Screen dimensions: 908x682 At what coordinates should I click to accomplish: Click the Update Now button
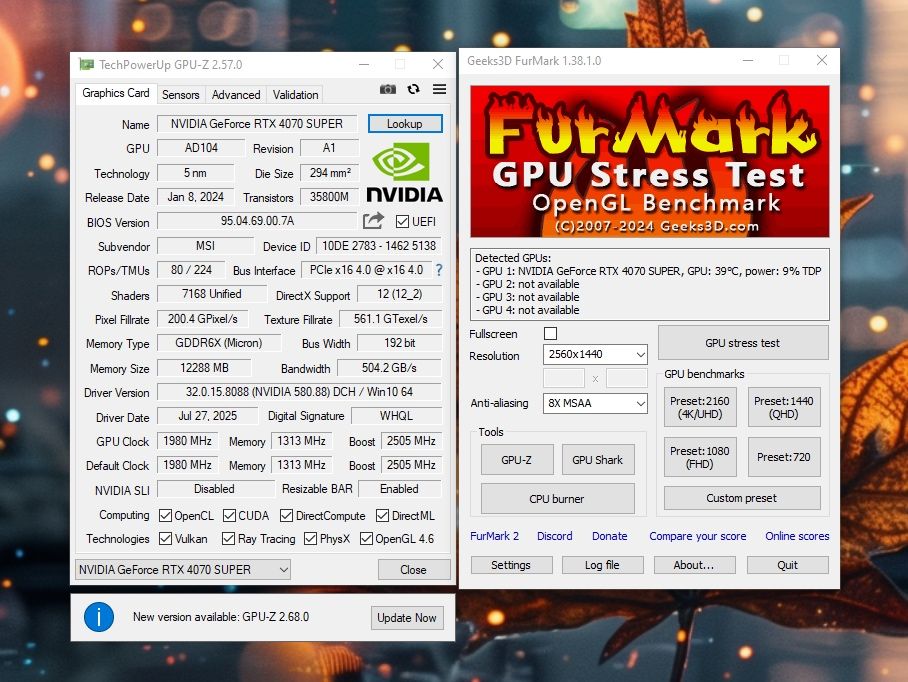[407, 618]
